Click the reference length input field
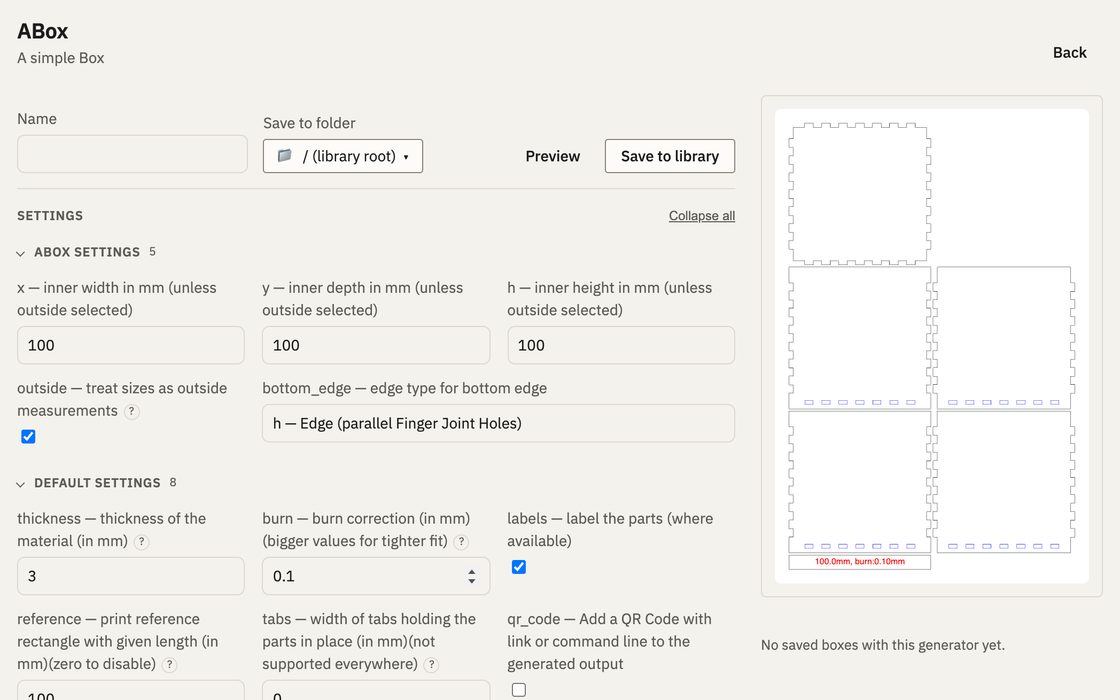The height and width of the screenshot is (700, 1120). pyautogui.click(x=131, y=691)
